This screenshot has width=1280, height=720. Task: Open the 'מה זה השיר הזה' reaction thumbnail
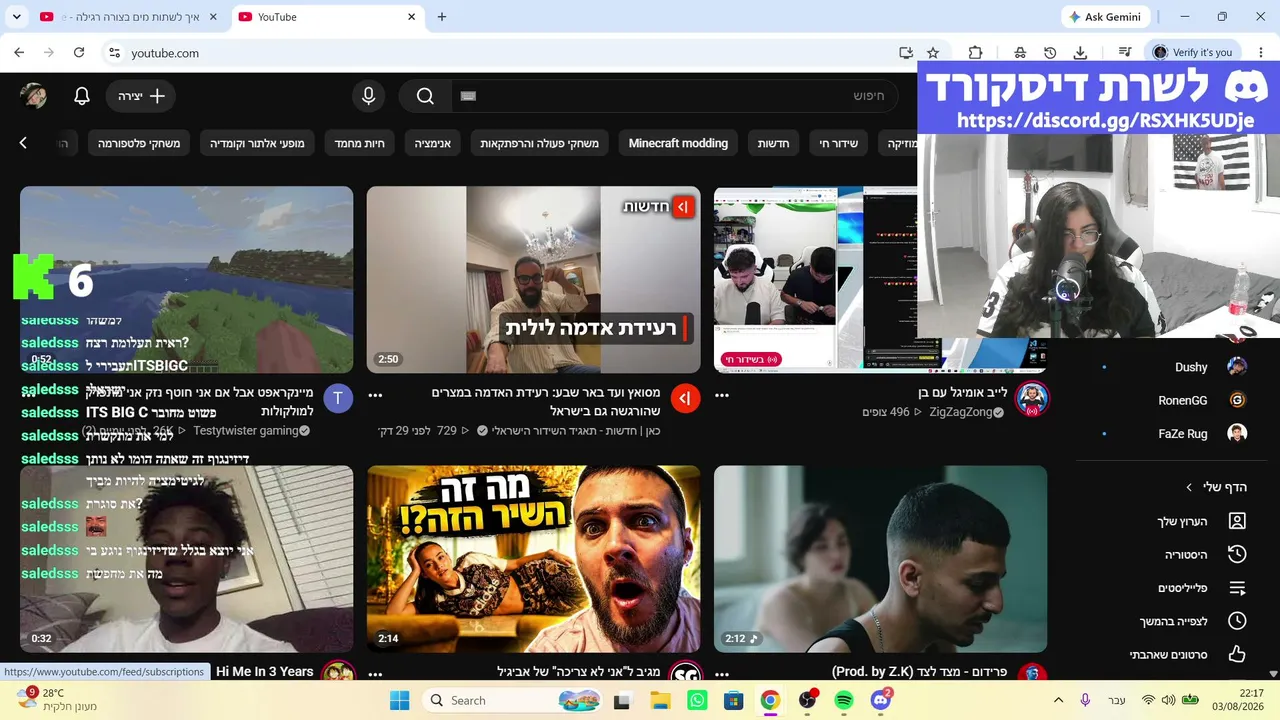[534, 559]
